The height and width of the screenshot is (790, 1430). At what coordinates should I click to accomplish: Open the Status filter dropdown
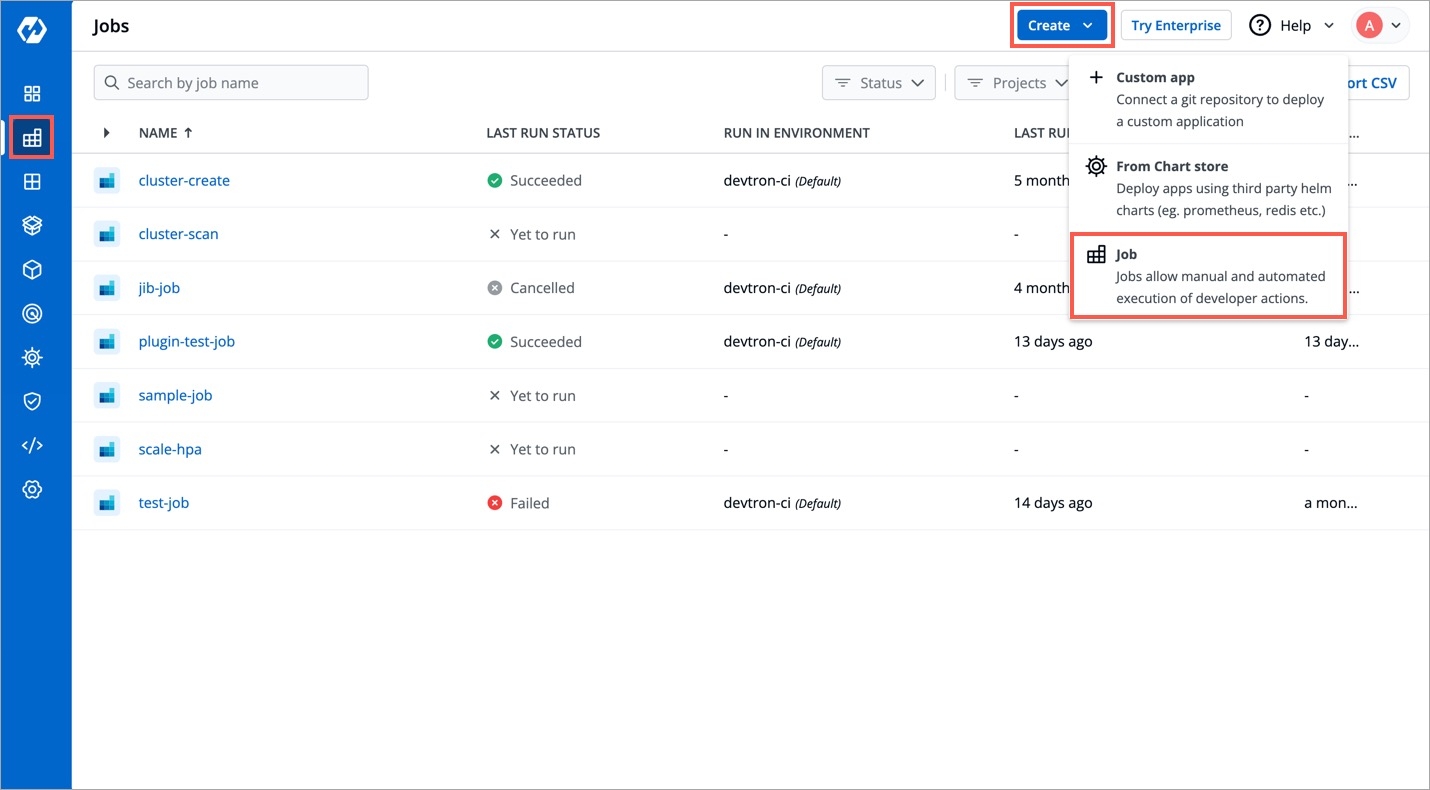point(878,83)
